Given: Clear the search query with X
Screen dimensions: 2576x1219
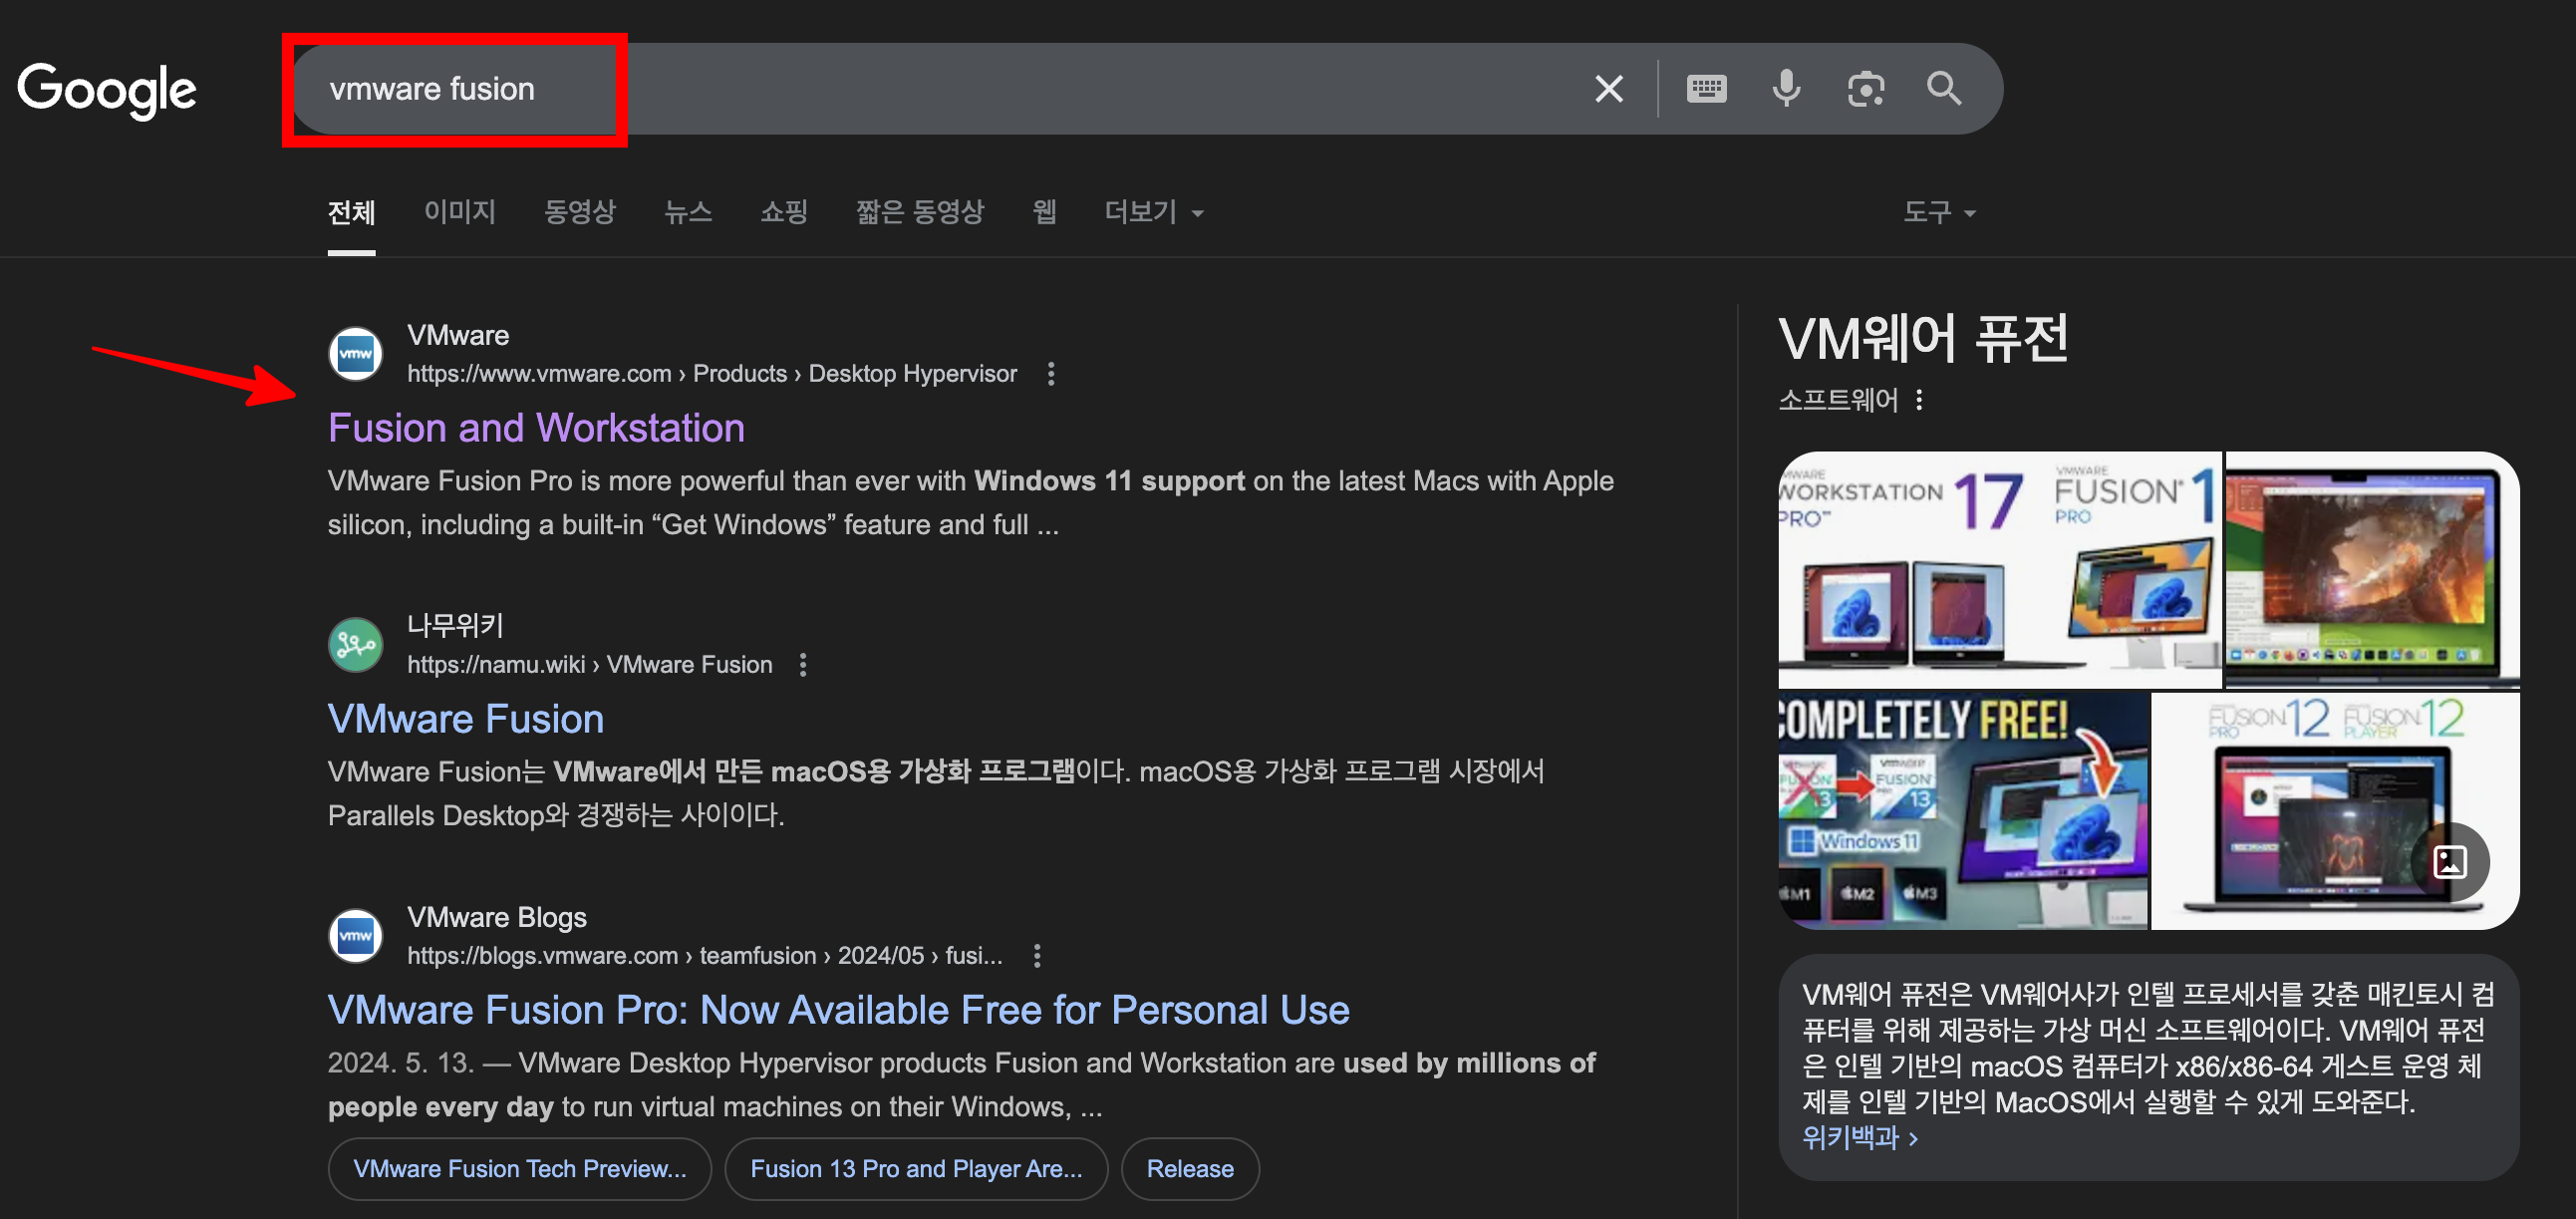Looking at the screenshot, I should click(1608, 89).
